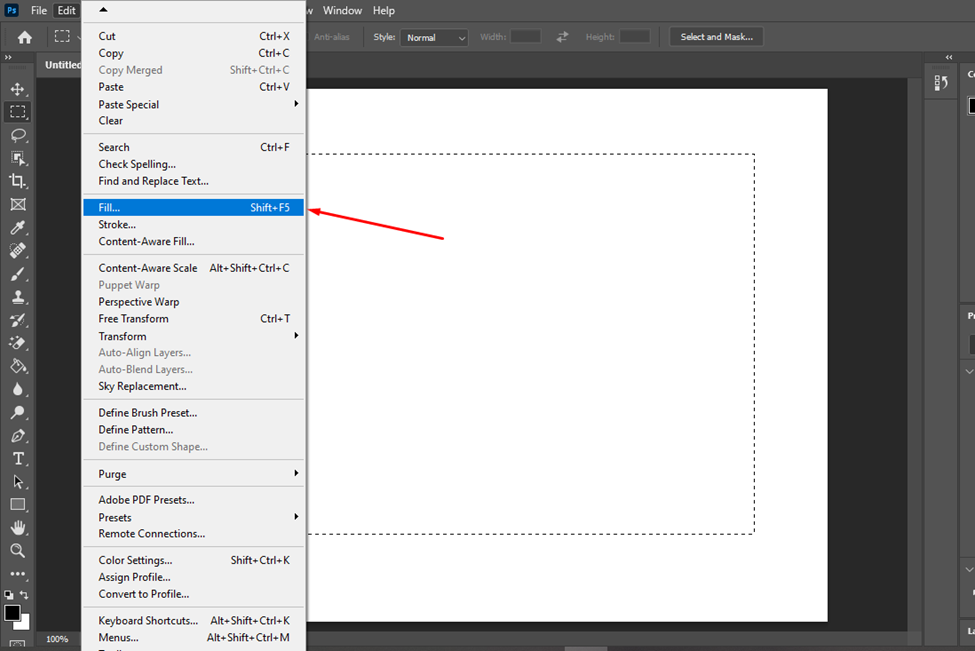Select the Dodge tool
Viewport: 975px width, 651px height.
pos(17,412)
